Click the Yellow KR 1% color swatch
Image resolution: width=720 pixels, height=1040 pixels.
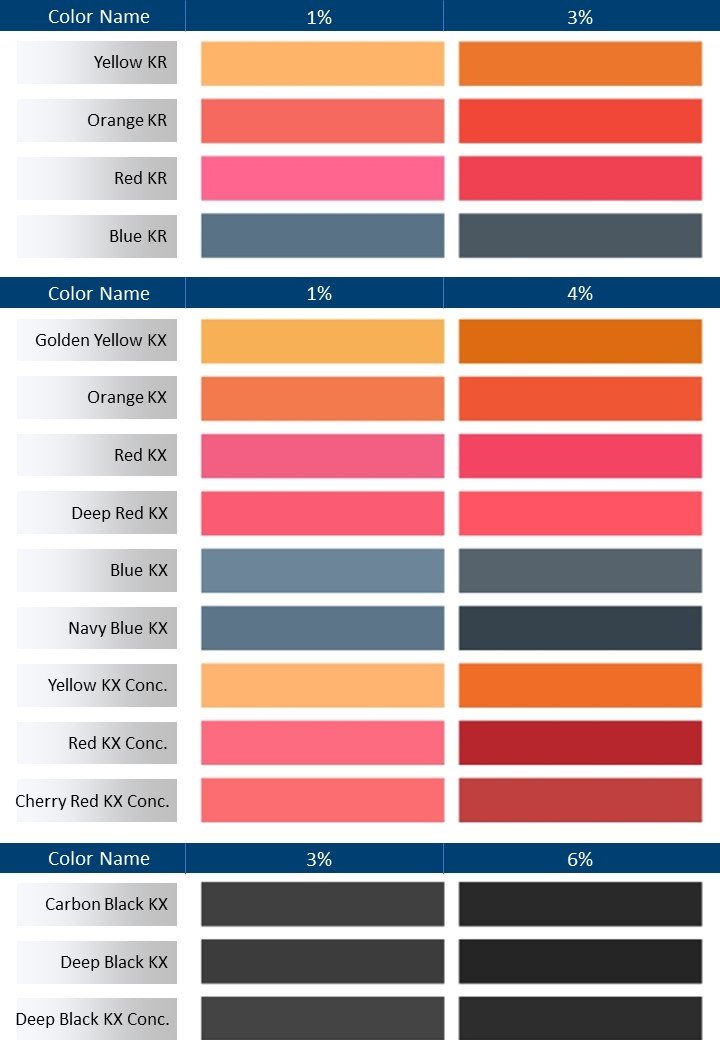[x=322, y=63]
